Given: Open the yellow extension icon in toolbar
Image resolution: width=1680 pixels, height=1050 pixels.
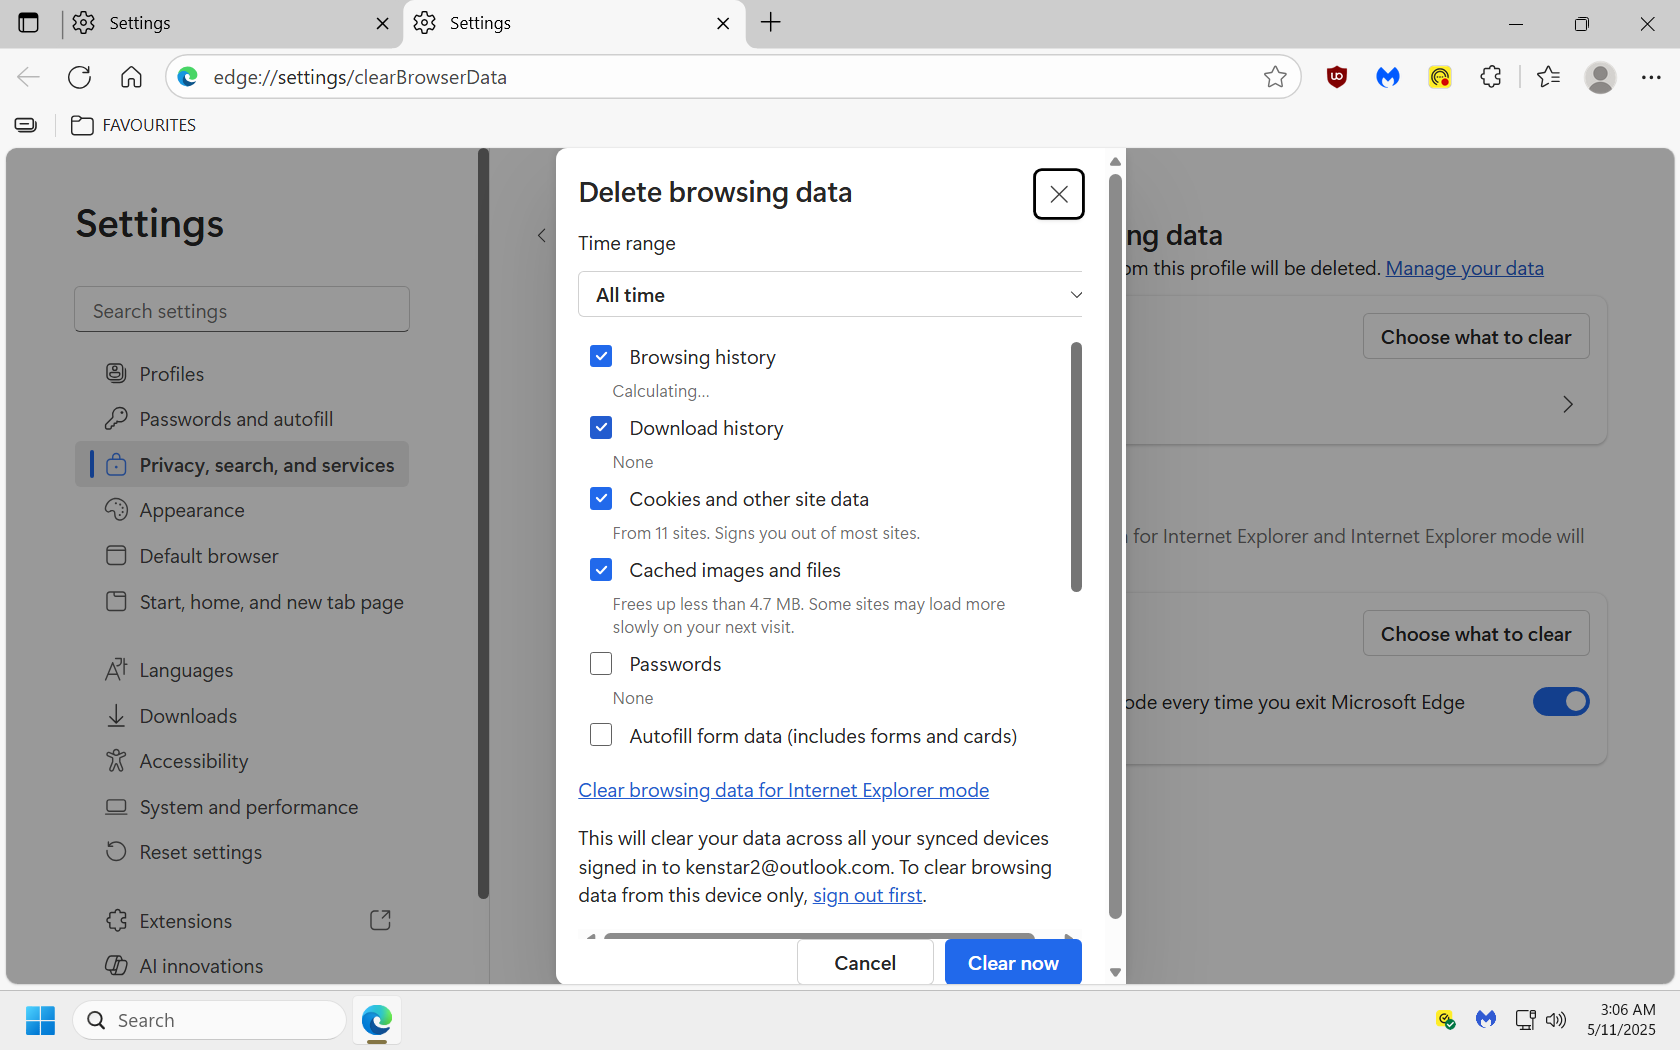Looking at the screenshot, I should (1440, 77).
